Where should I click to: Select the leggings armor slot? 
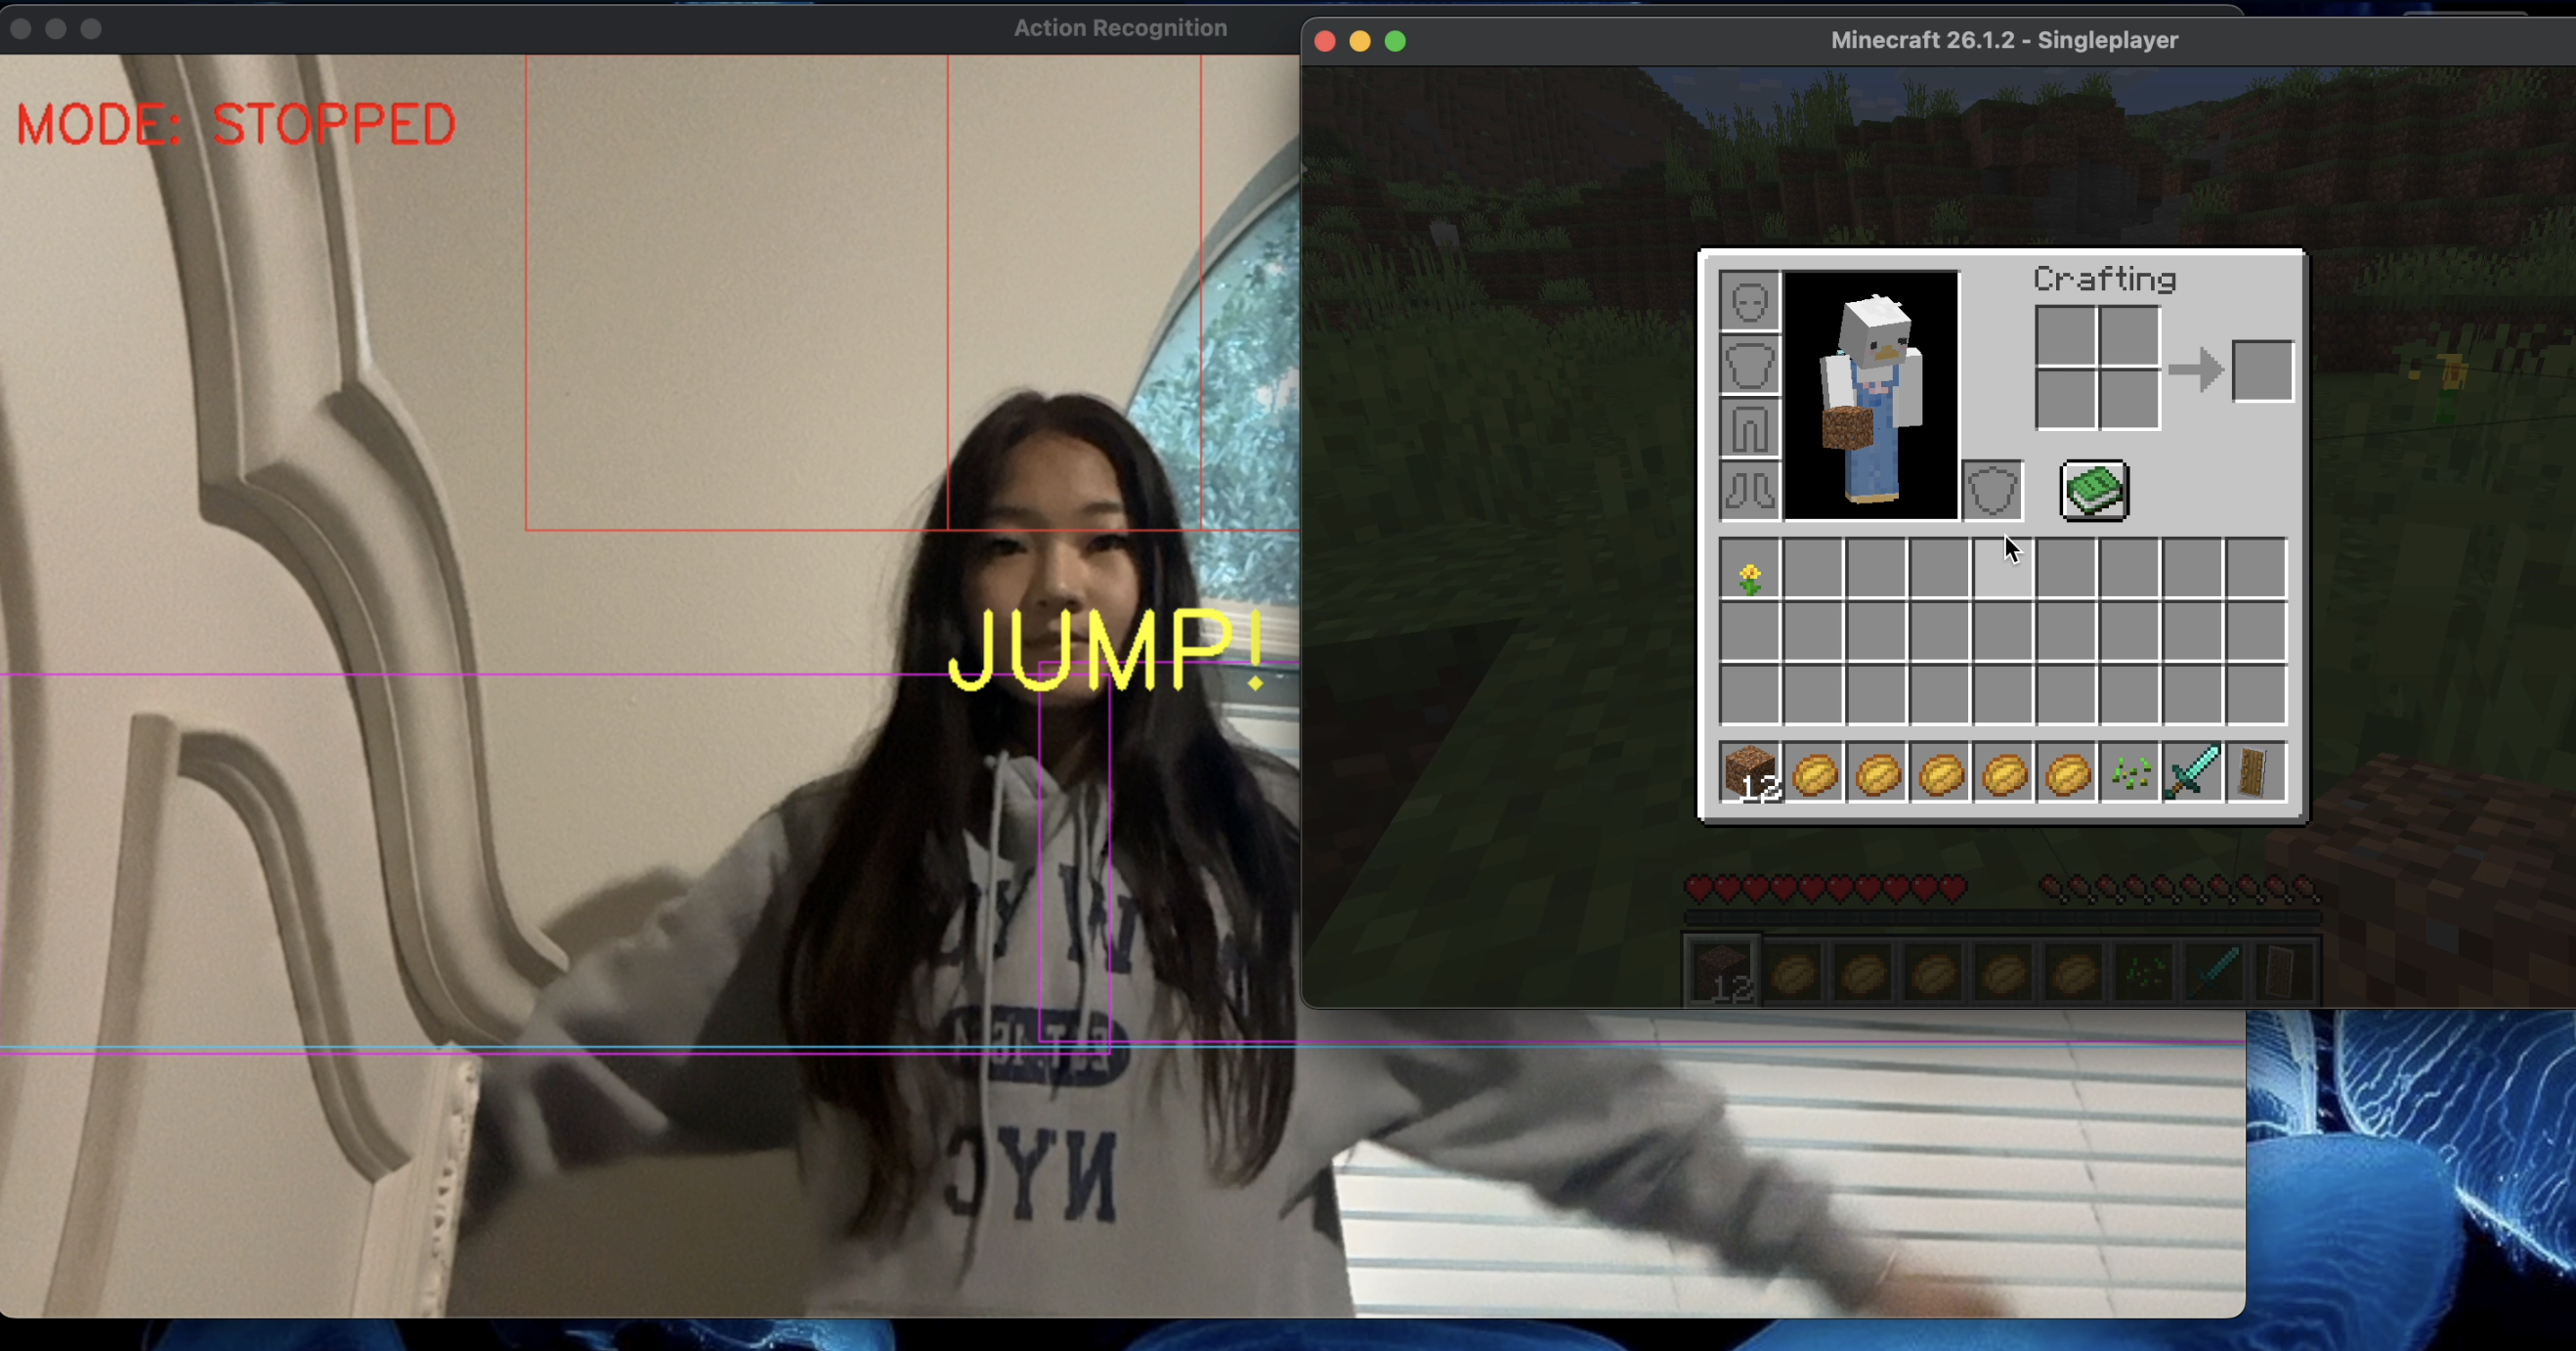pos(1749,427)
